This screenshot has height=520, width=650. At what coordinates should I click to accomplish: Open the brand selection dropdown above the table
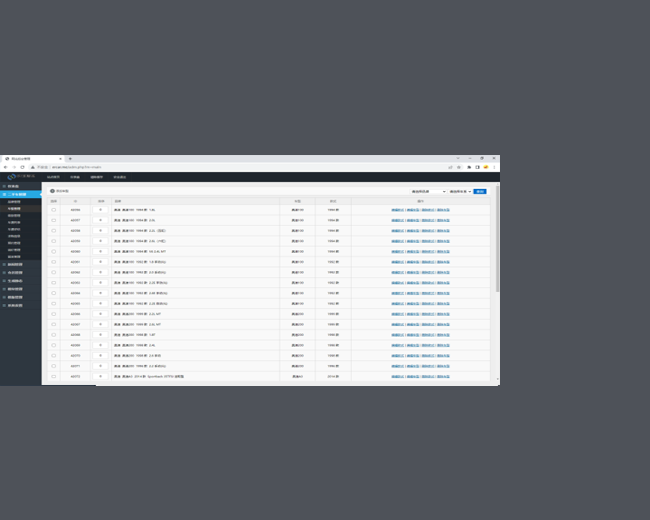pos(427,190)
